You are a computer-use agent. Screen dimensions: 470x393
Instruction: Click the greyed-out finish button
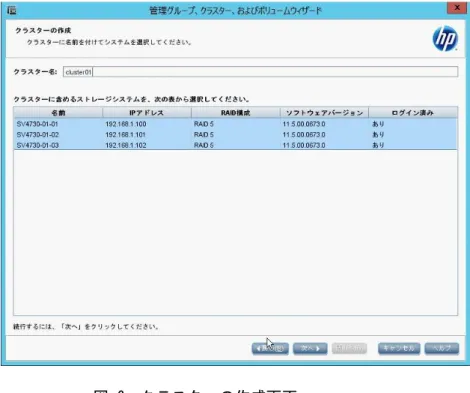(349, 349)
